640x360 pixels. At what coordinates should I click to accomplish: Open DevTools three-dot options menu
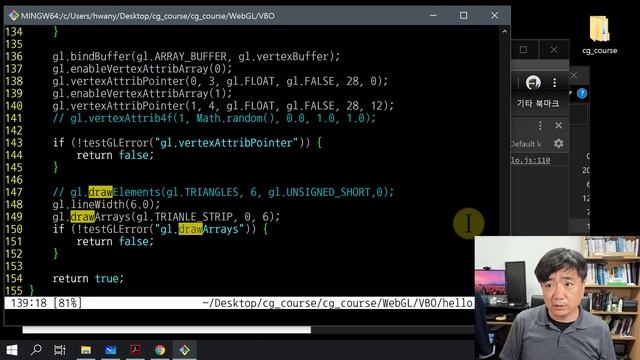tap(540, 125)
